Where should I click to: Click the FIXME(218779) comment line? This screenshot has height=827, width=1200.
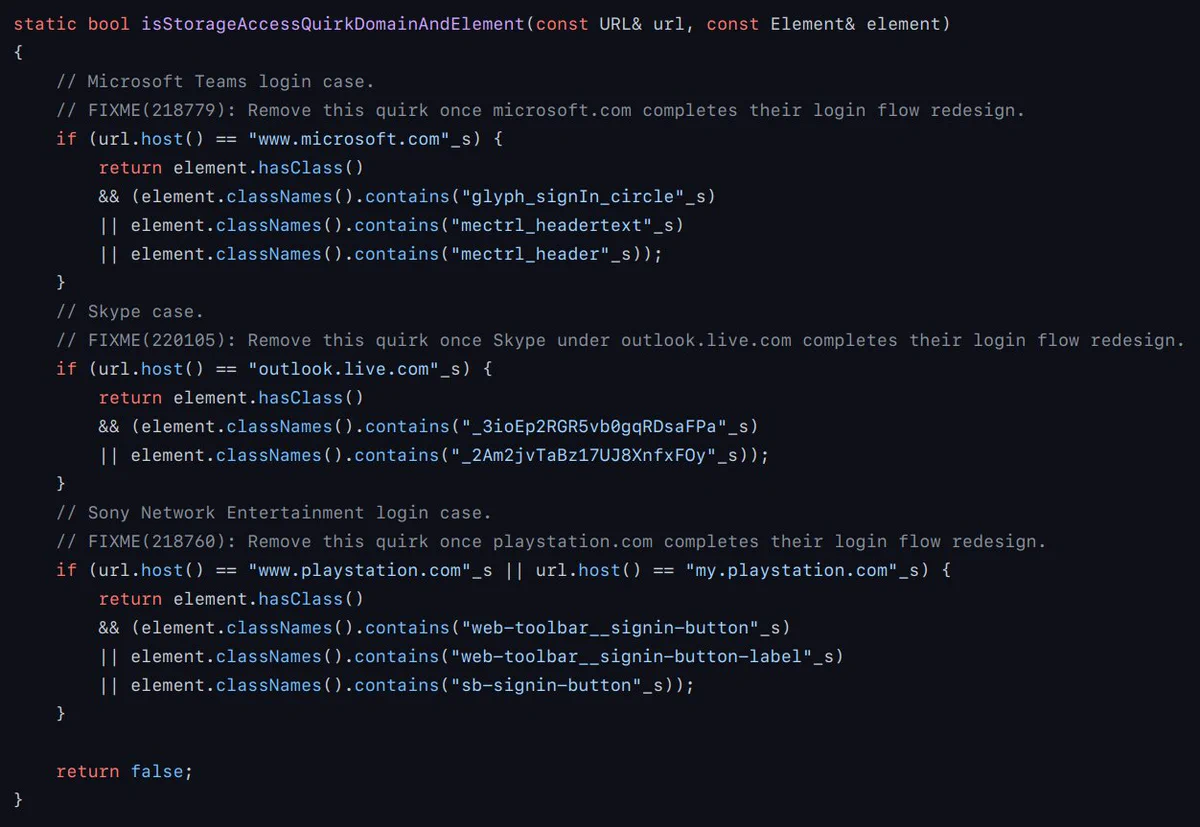[541, 110]
